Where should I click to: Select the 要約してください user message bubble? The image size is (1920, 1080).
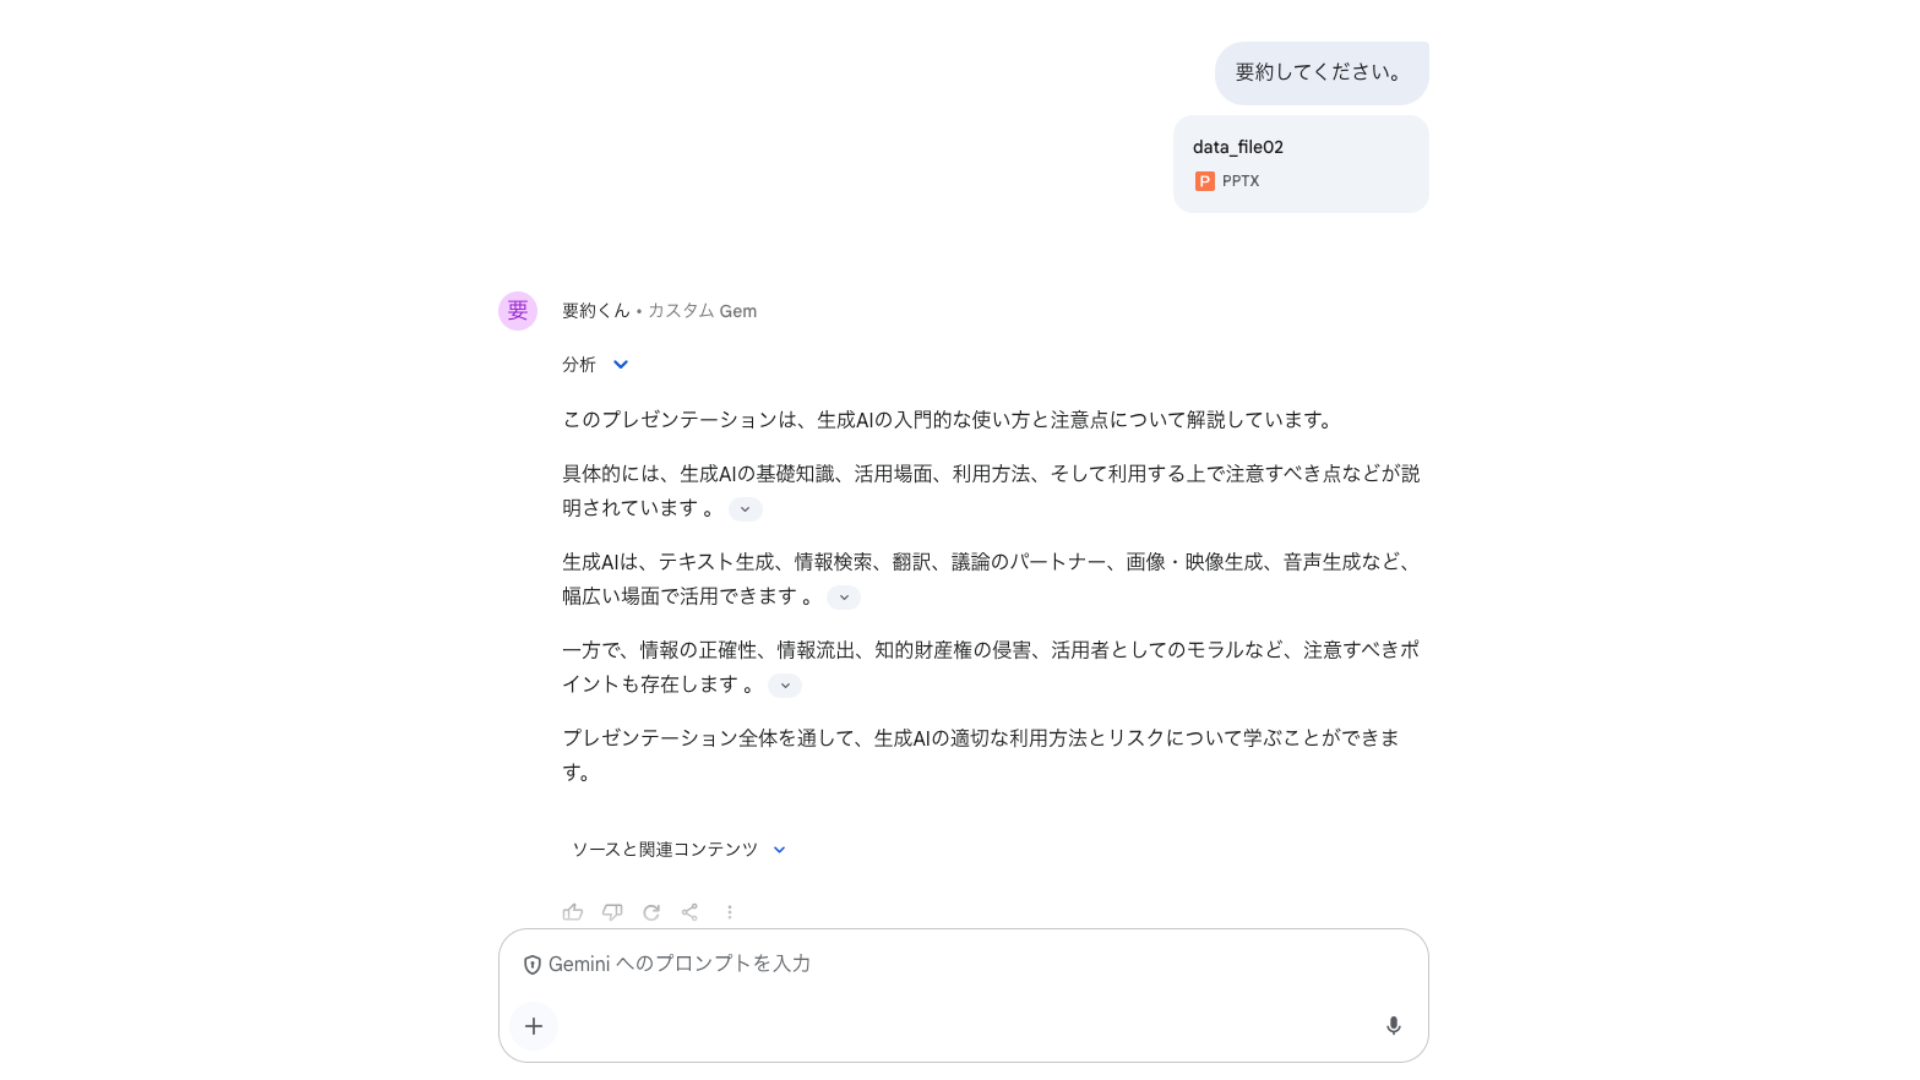1321,72
